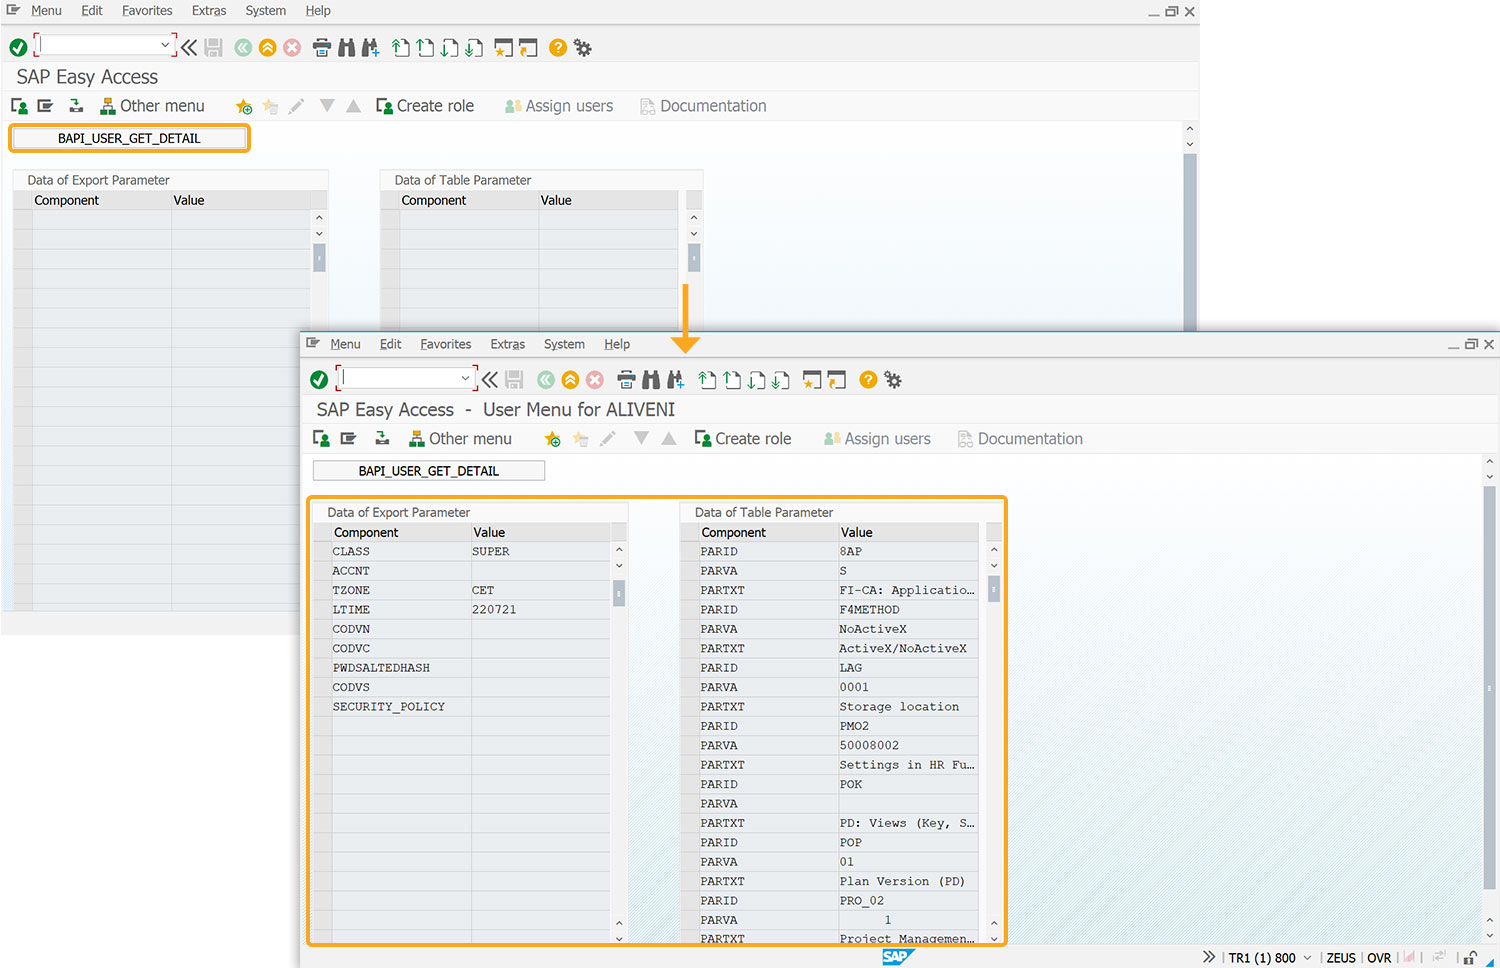Click Assign users in ALIVENI window
The image size is (1500, 968).
[877, 439]
